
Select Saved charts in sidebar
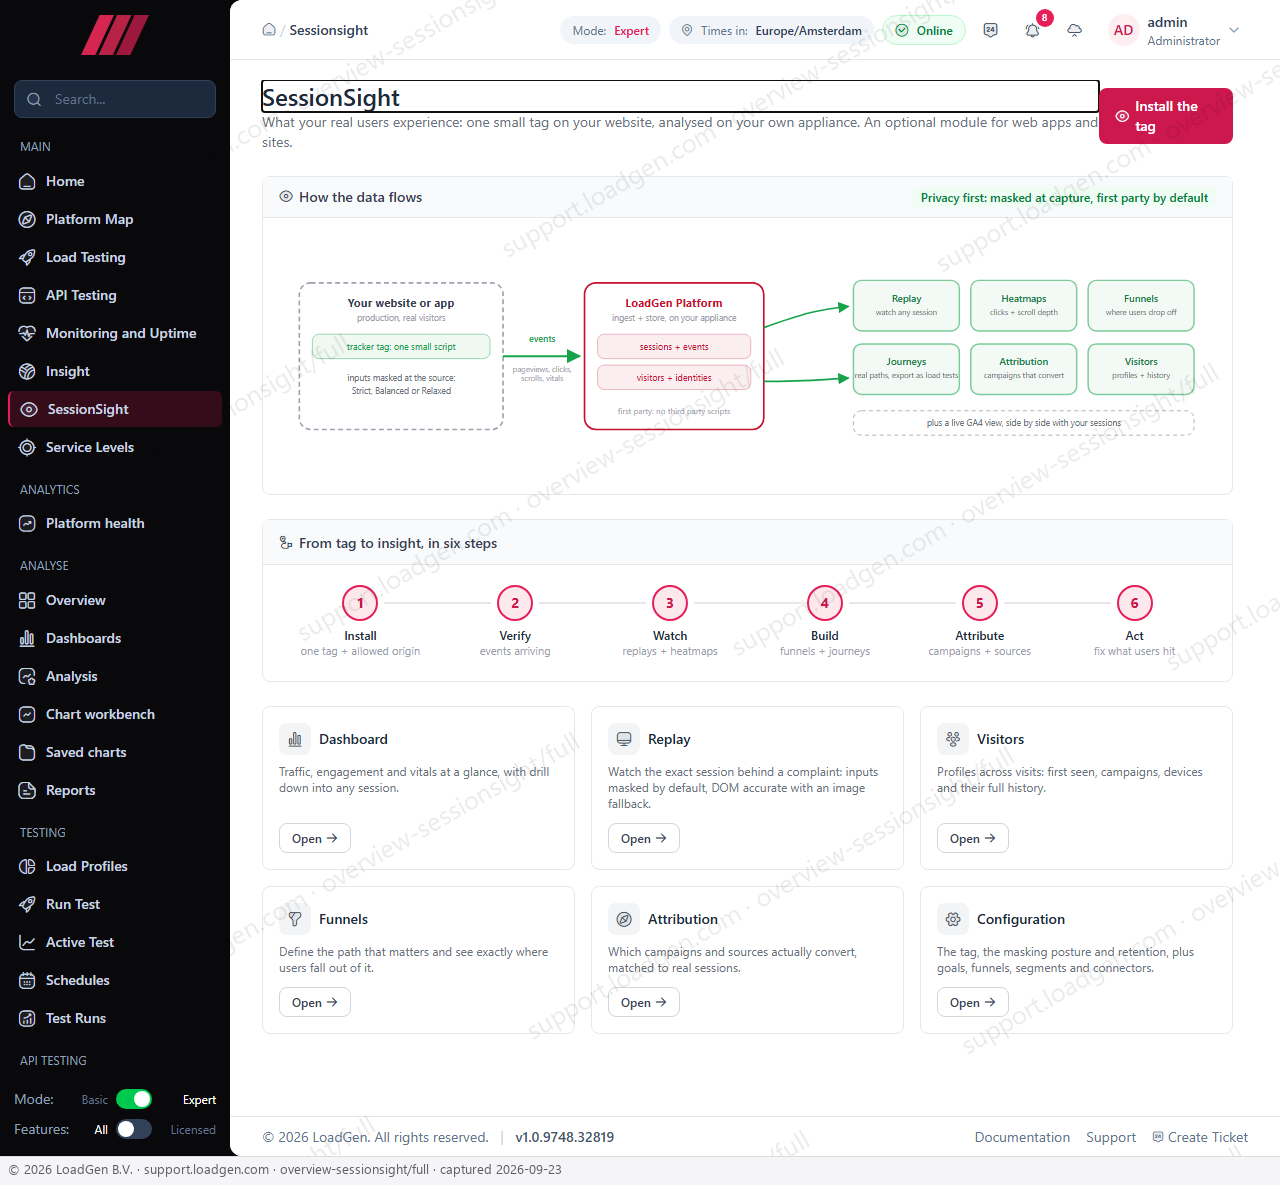click(115, 752)
